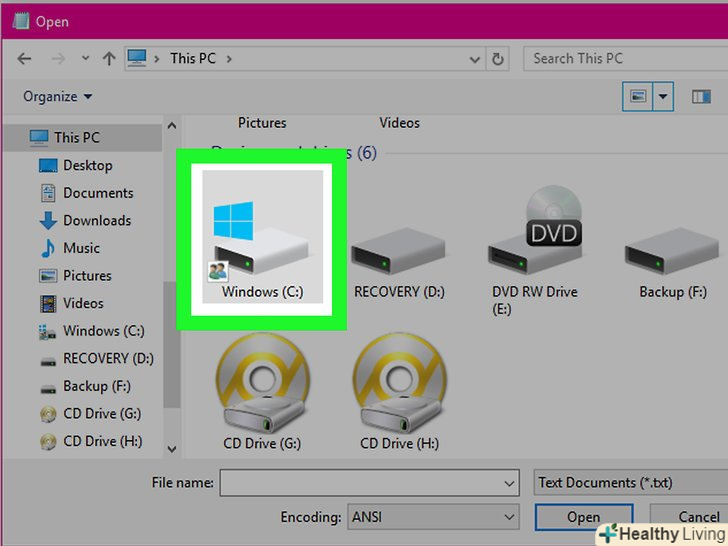
Task: Select This PC in navigation pane
Action: (x=83, y=137)
